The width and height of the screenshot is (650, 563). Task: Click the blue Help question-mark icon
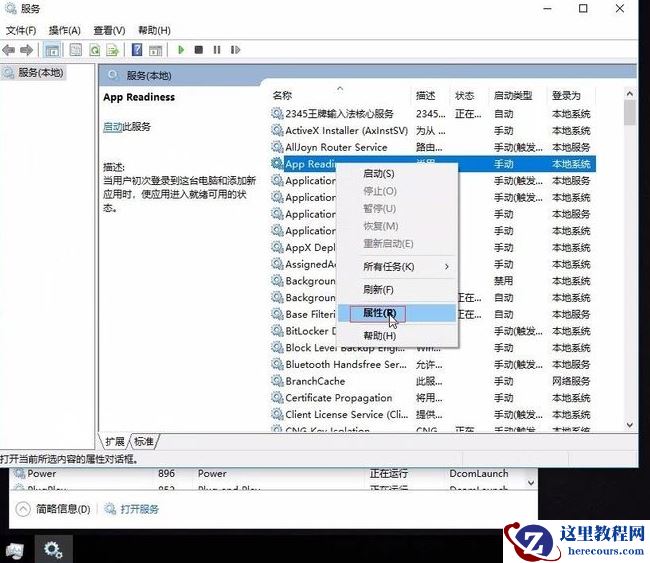(137, 50)
